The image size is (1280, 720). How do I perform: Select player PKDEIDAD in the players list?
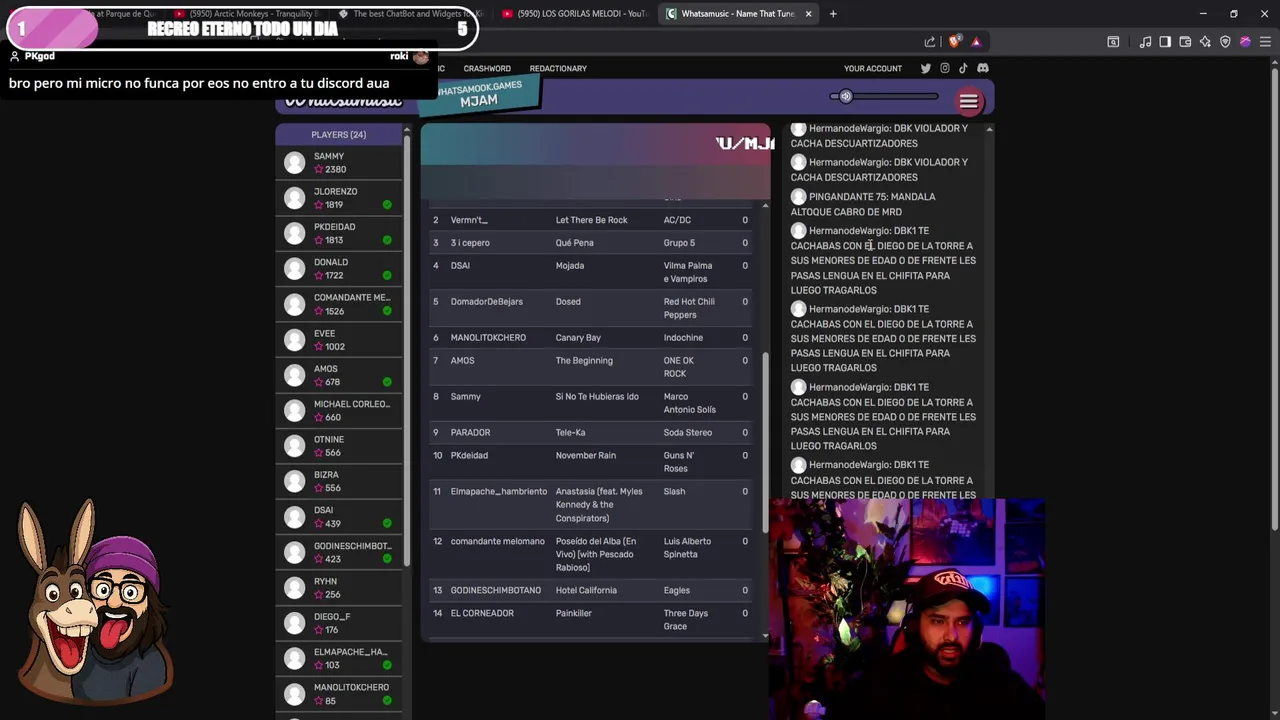338,233
